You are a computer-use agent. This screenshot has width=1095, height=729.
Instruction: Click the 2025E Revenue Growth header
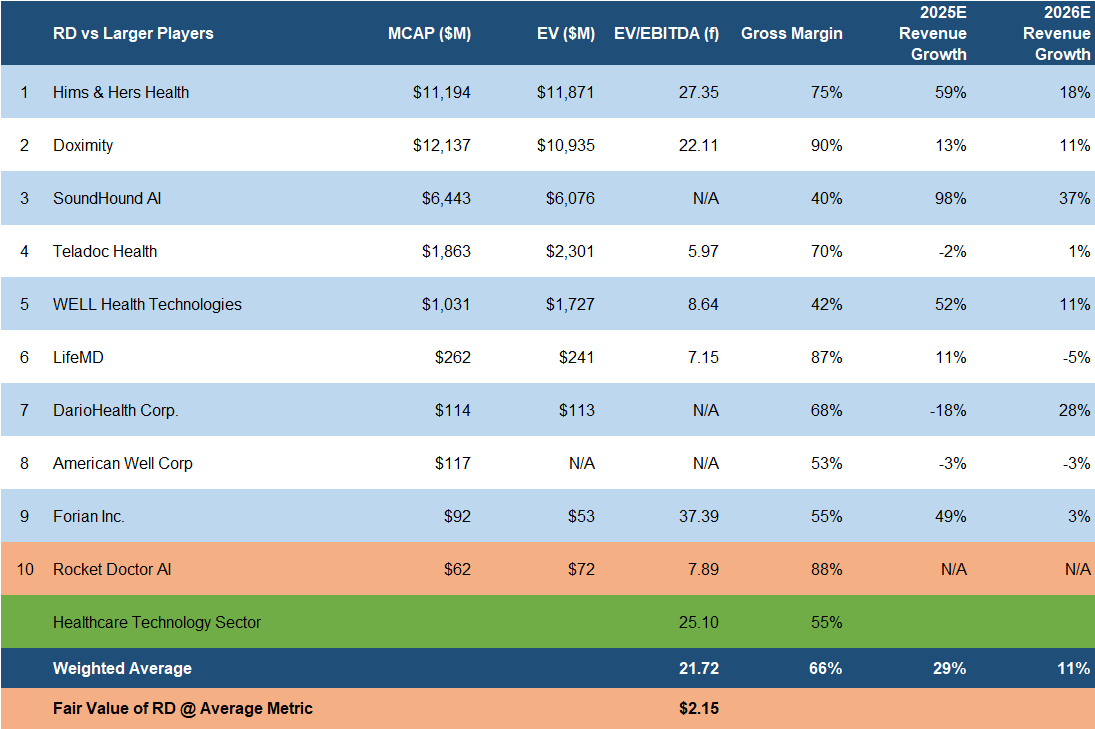[x=938, y=33]
